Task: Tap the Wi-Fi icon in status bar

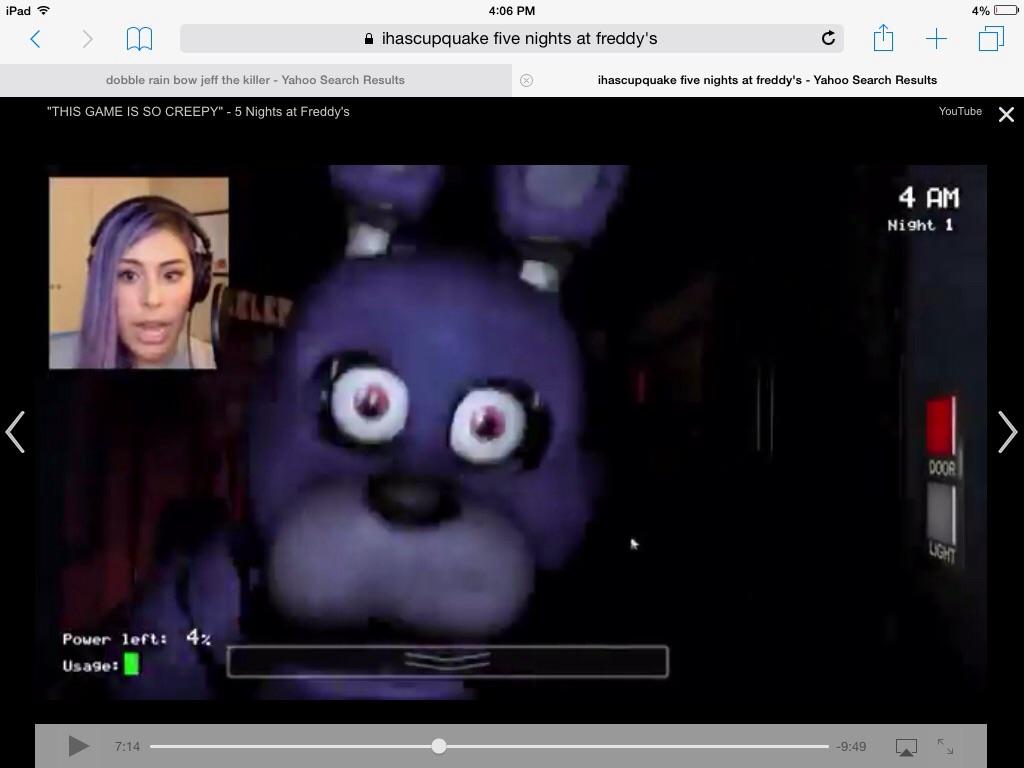Action: (44, 10)
